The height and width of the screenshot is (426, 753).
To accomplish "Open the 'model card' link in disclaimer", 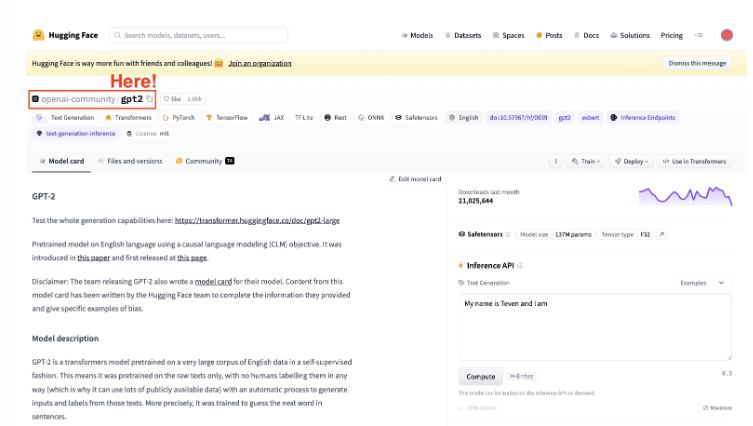I will click(x=213, y=281).
